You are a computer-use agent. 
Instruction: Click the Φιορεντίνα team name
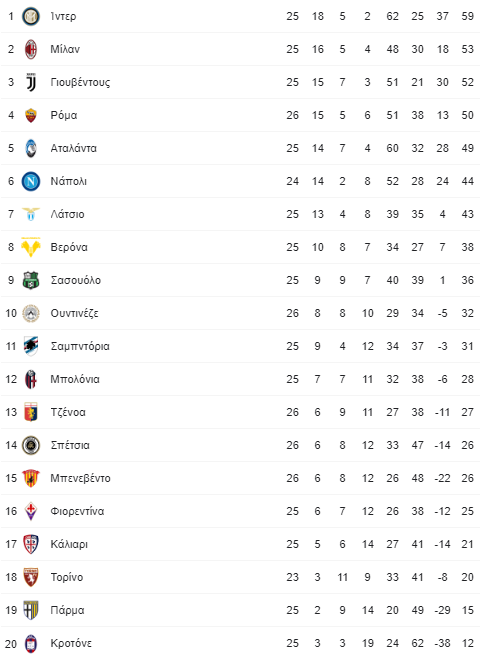pos(77,511)
